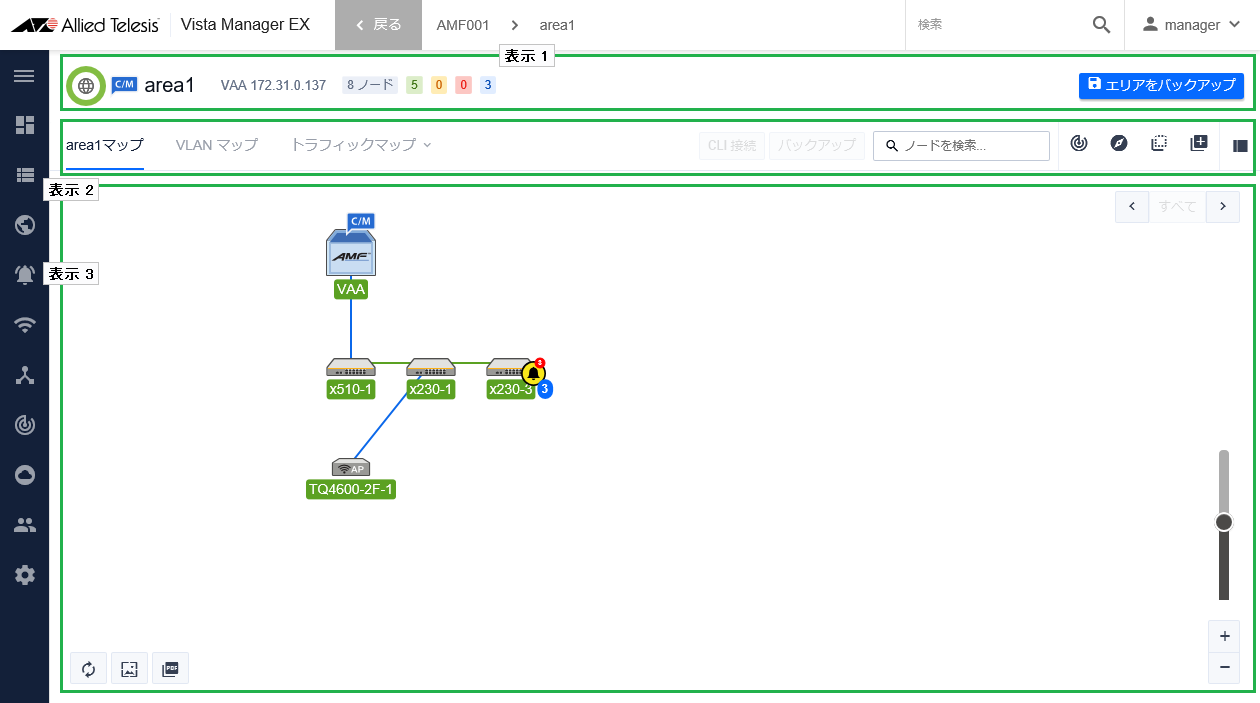Click the CLI 接続 button

point(732,145)
